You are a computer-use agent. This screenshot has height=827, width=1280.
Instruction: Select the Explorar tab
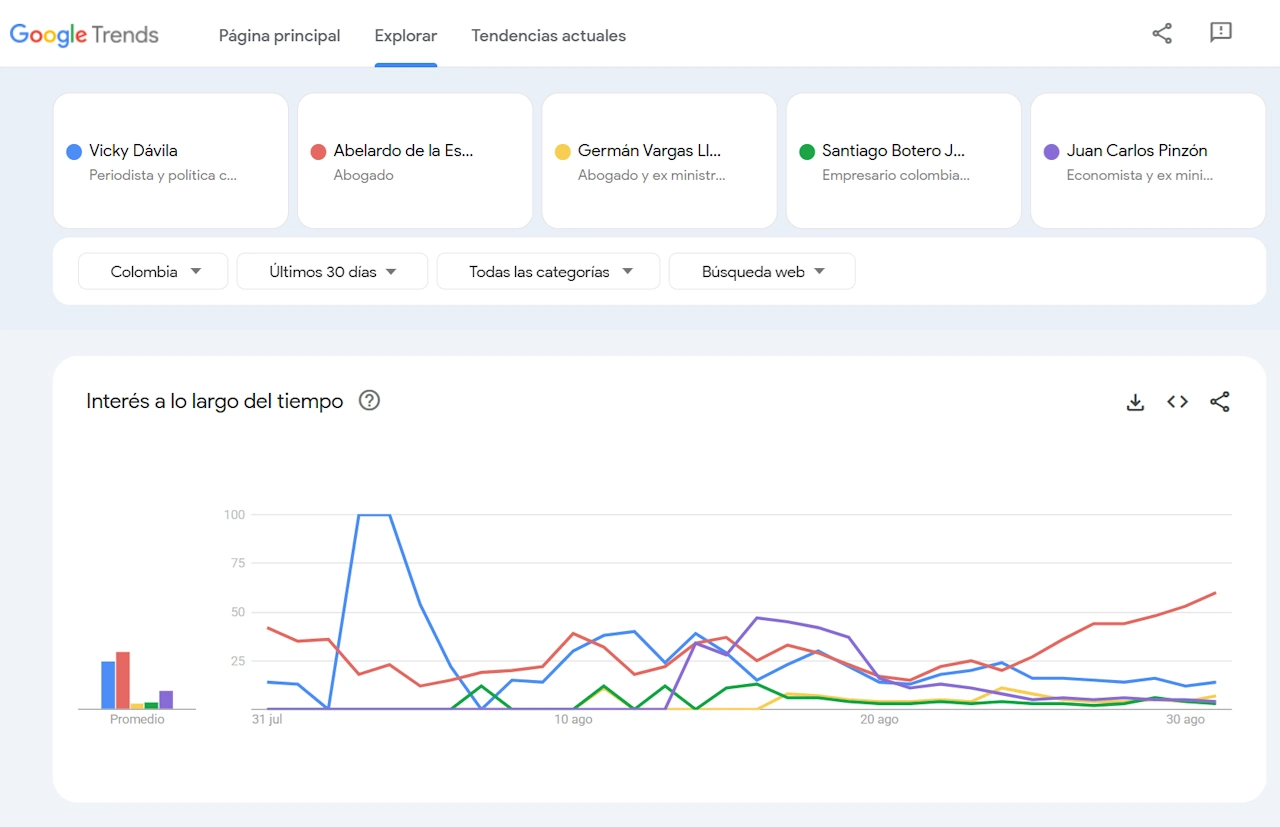coord(405,36)
